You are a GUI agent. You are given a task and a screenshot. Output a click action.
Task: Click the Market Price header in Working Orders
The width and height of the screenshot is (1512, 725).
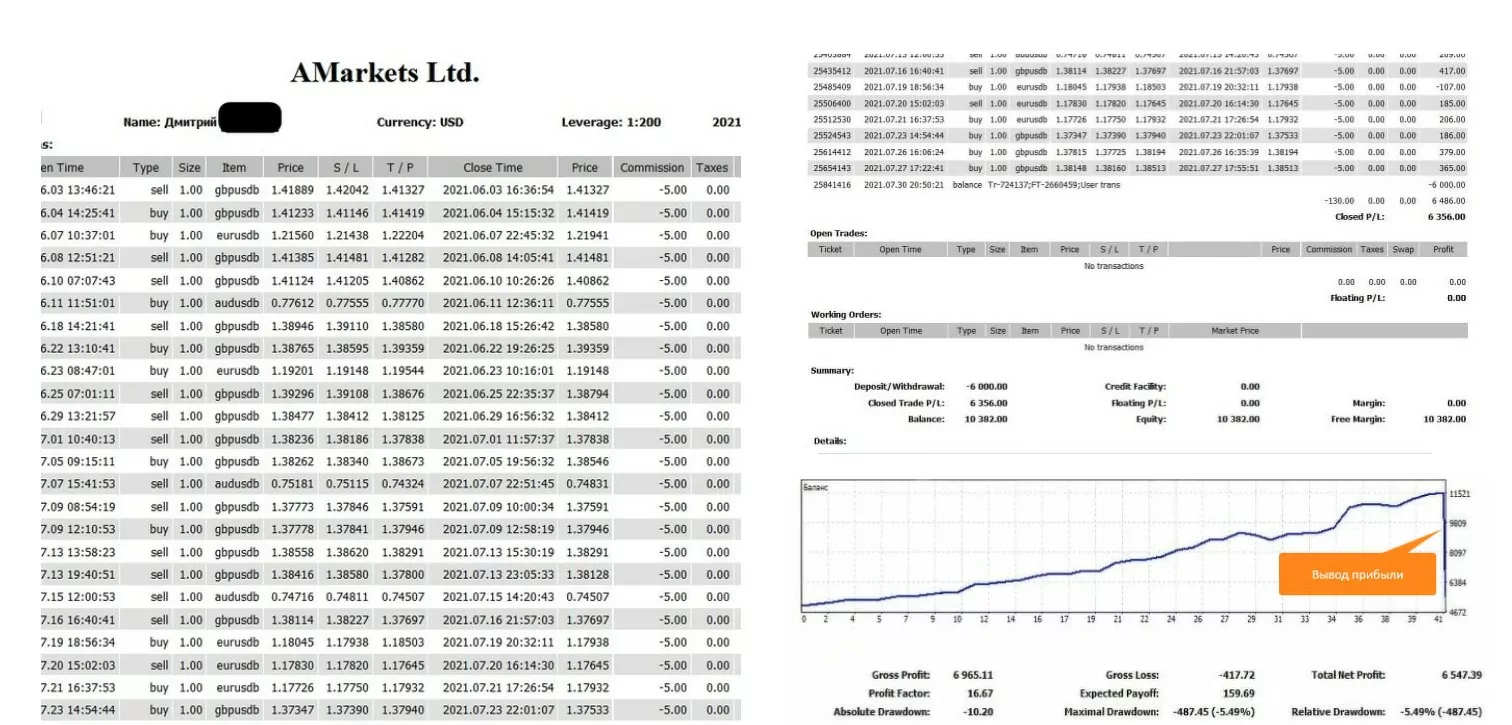pos(1235,331)
